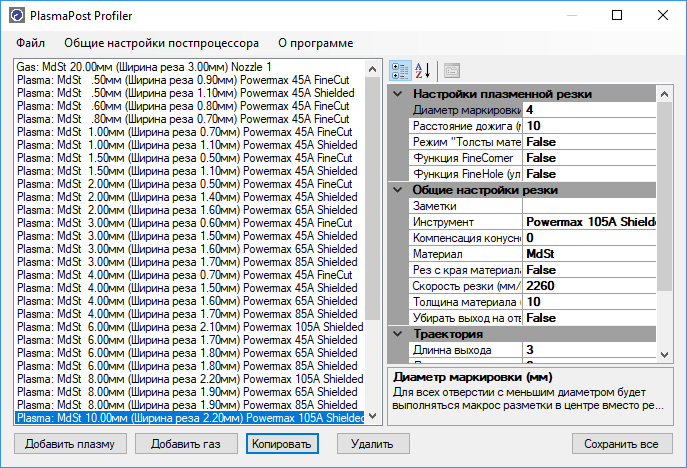
Task: Click the Добавить газ button
Action: [186, 444]
